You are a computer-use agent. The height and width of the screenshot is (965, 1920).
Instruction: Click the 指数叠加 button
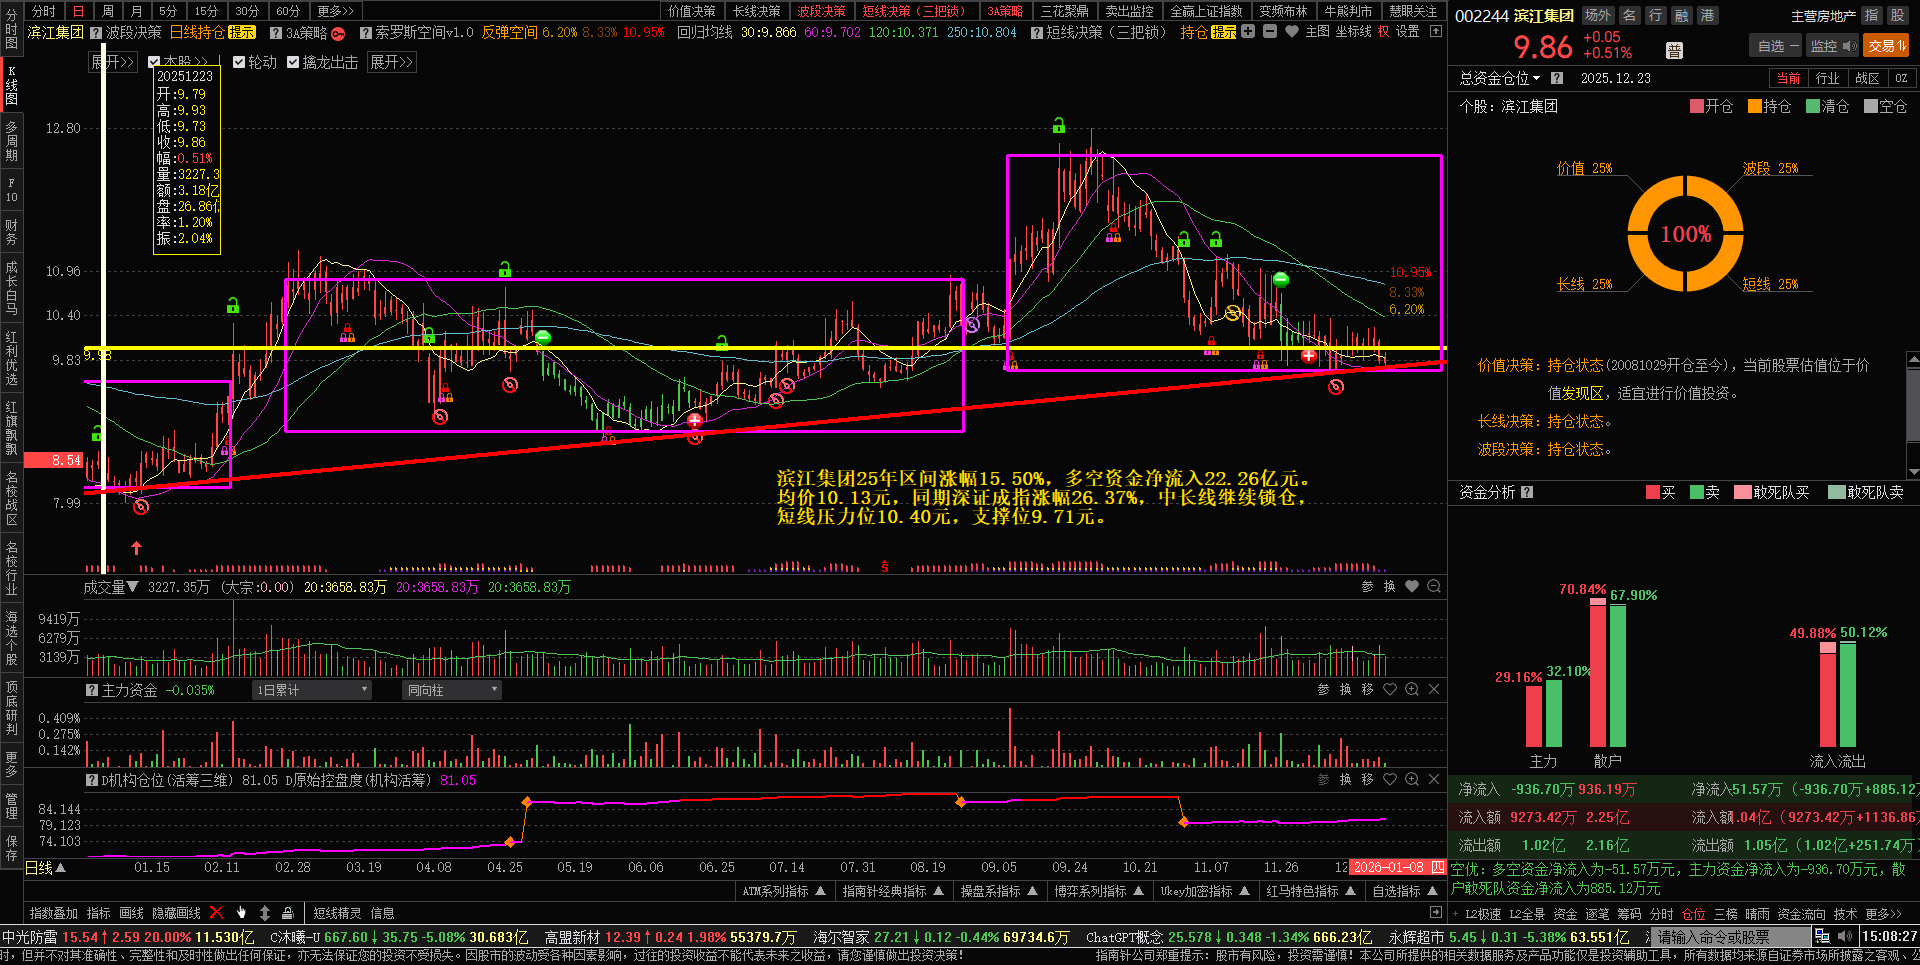click(x=54, y=913)
